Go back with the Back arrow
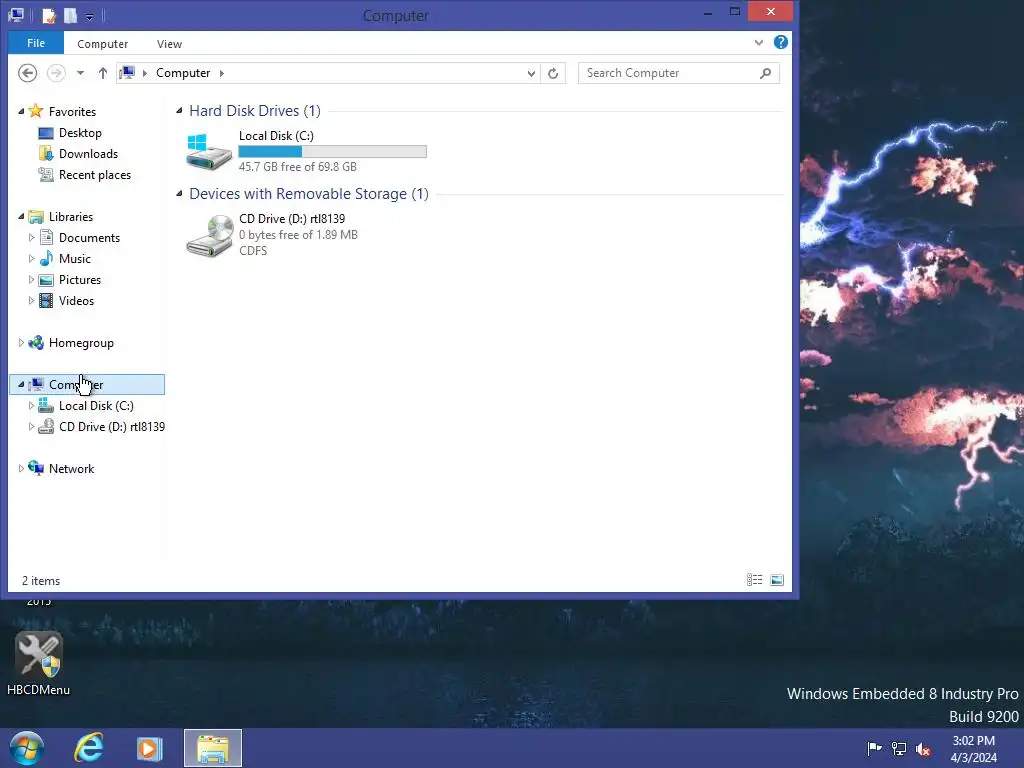Viewport: 1024px width, 768px height. pos(27,72)
